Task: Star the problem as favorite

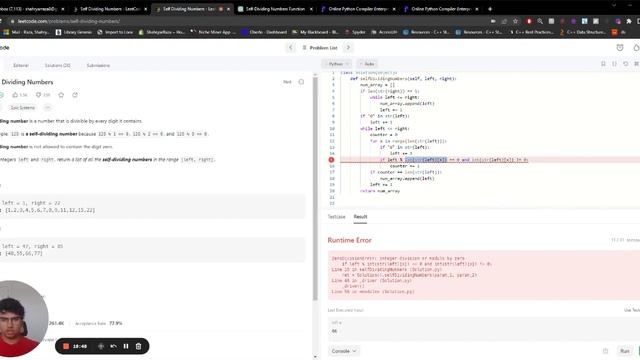Action: pos(61,95)
